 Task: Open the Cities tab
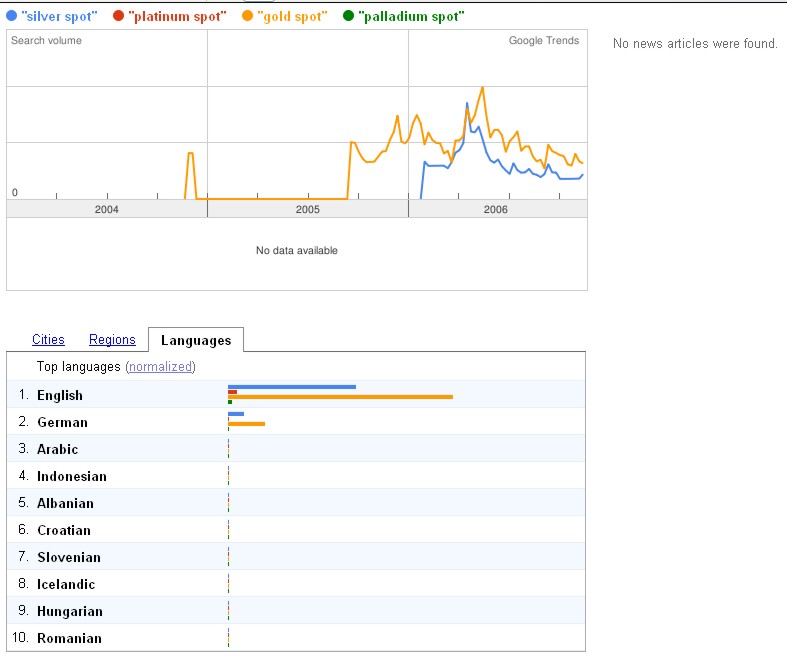[x=48, y=340]
